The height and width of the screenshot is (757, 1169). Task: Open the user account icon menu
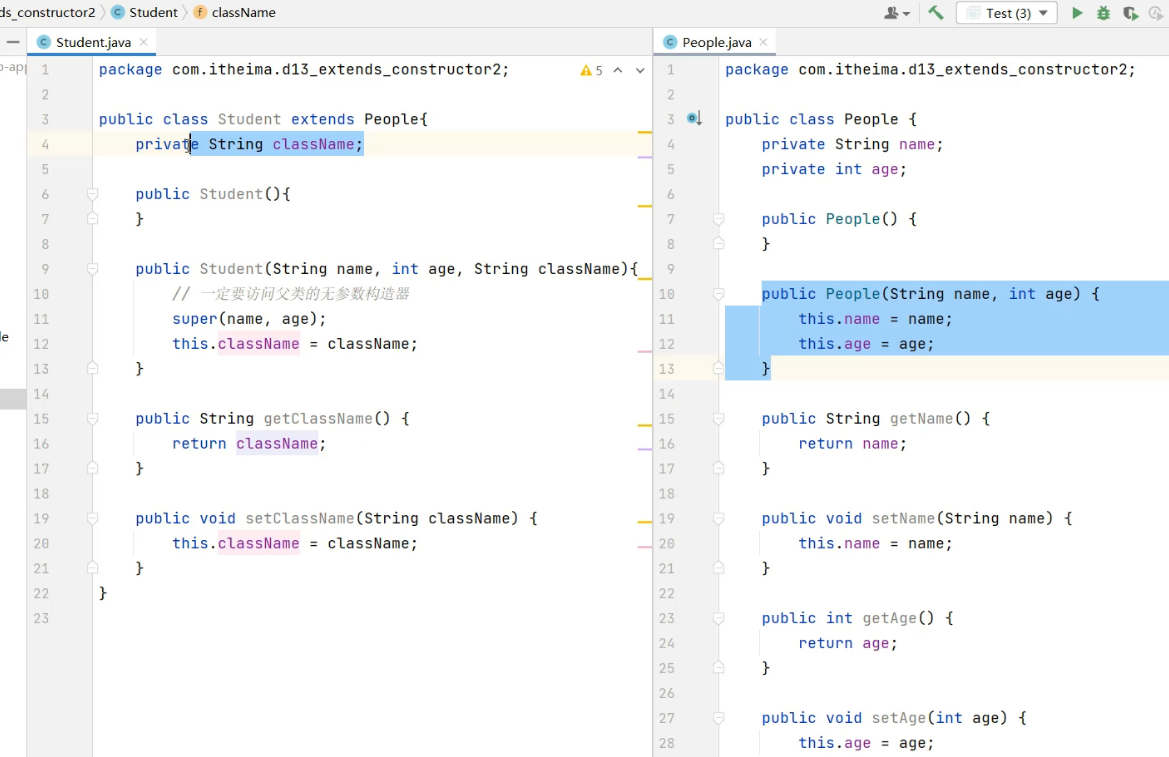tap(896, 13)
